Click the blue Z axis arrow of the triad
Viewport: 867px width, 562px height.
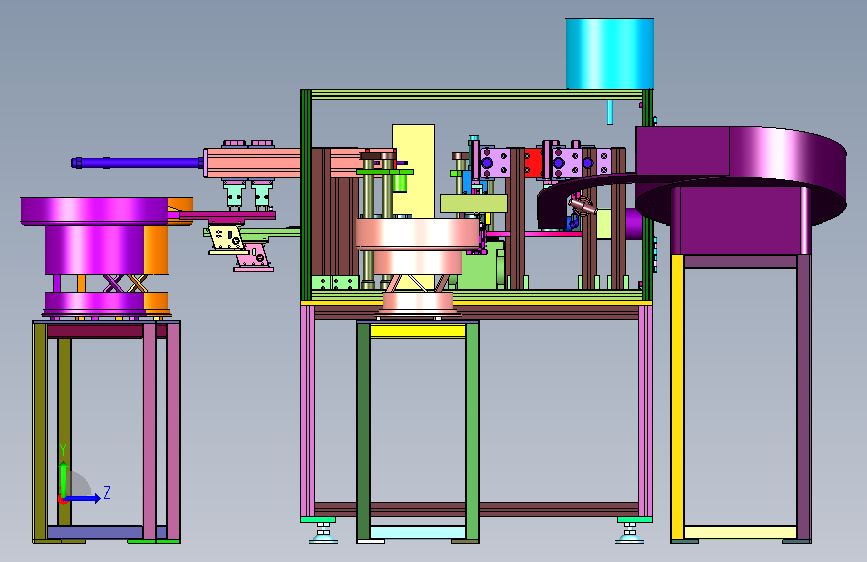pyautogui.click(x=82, y=498)
